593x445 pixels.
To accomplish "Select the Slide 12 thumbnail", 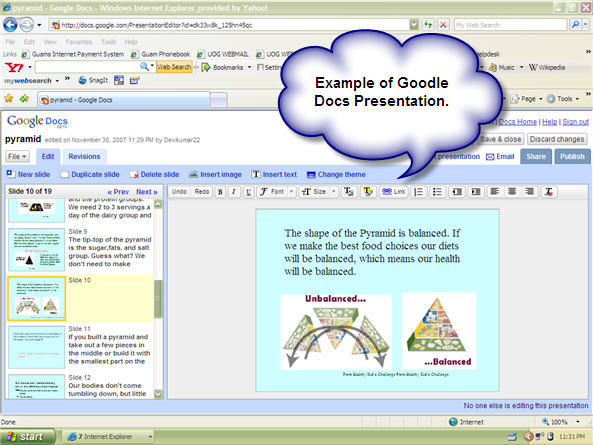I will [x=37, y=386].
